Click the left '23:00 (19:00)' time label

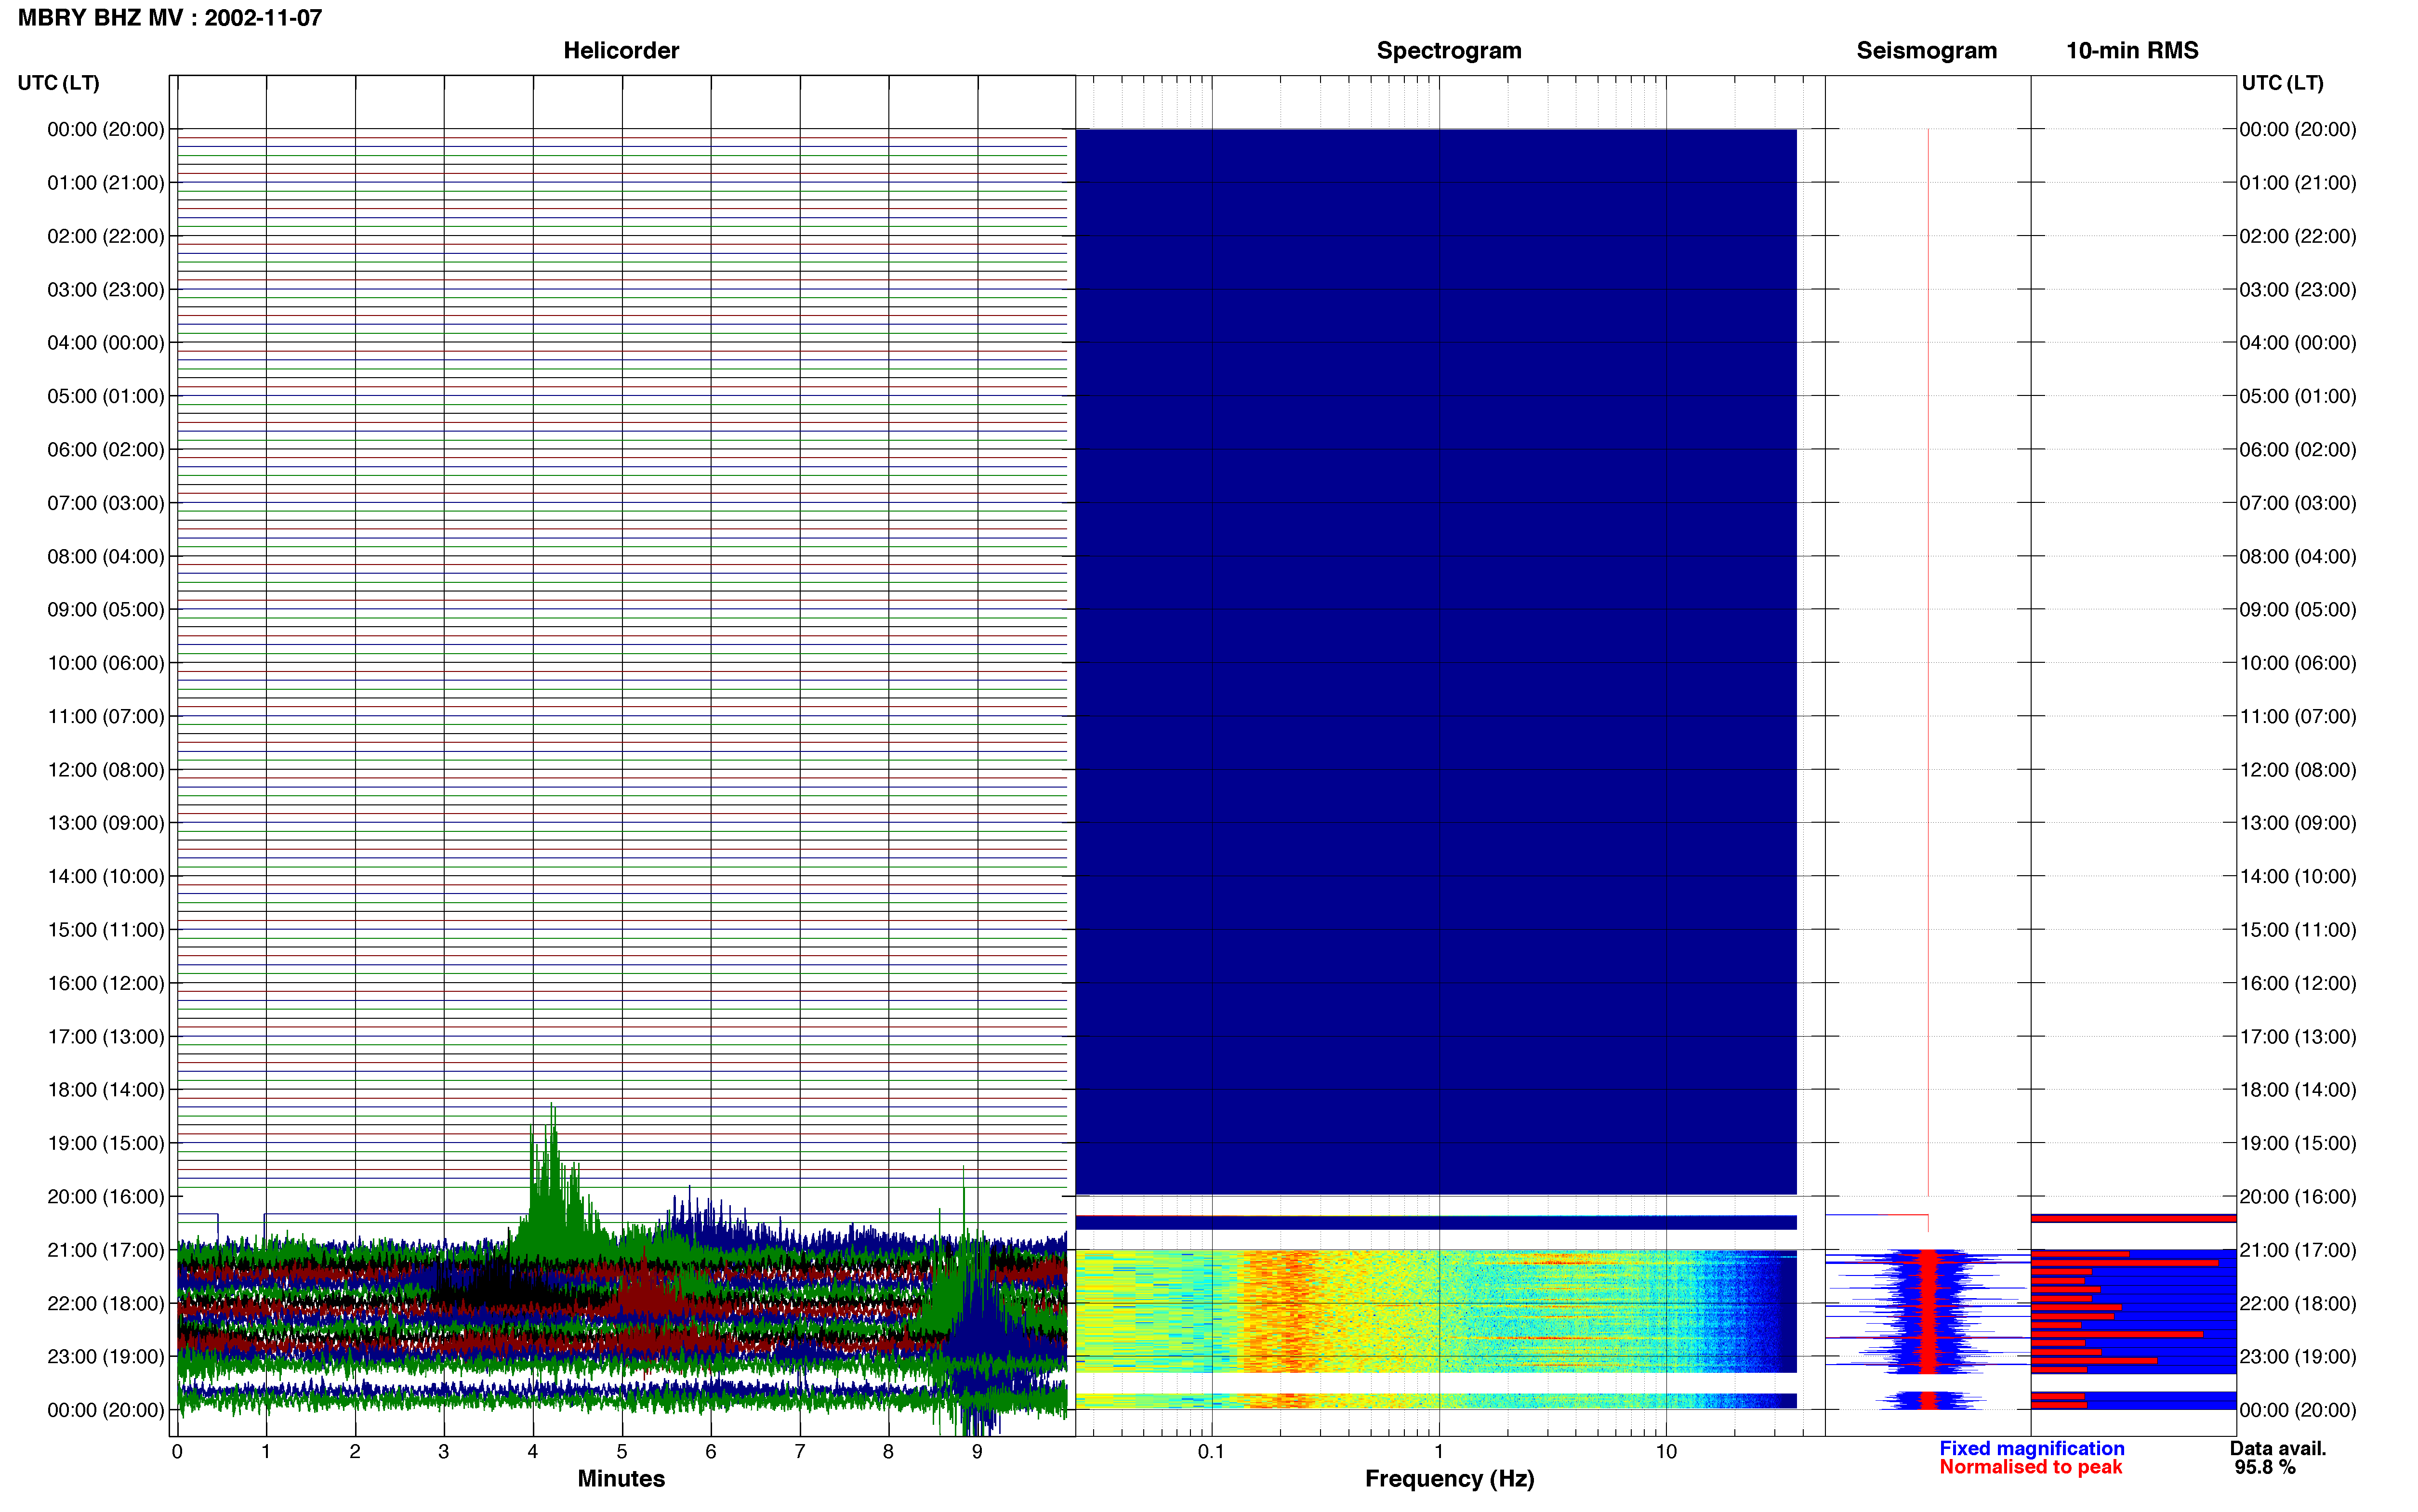[x=106, y=1357]
